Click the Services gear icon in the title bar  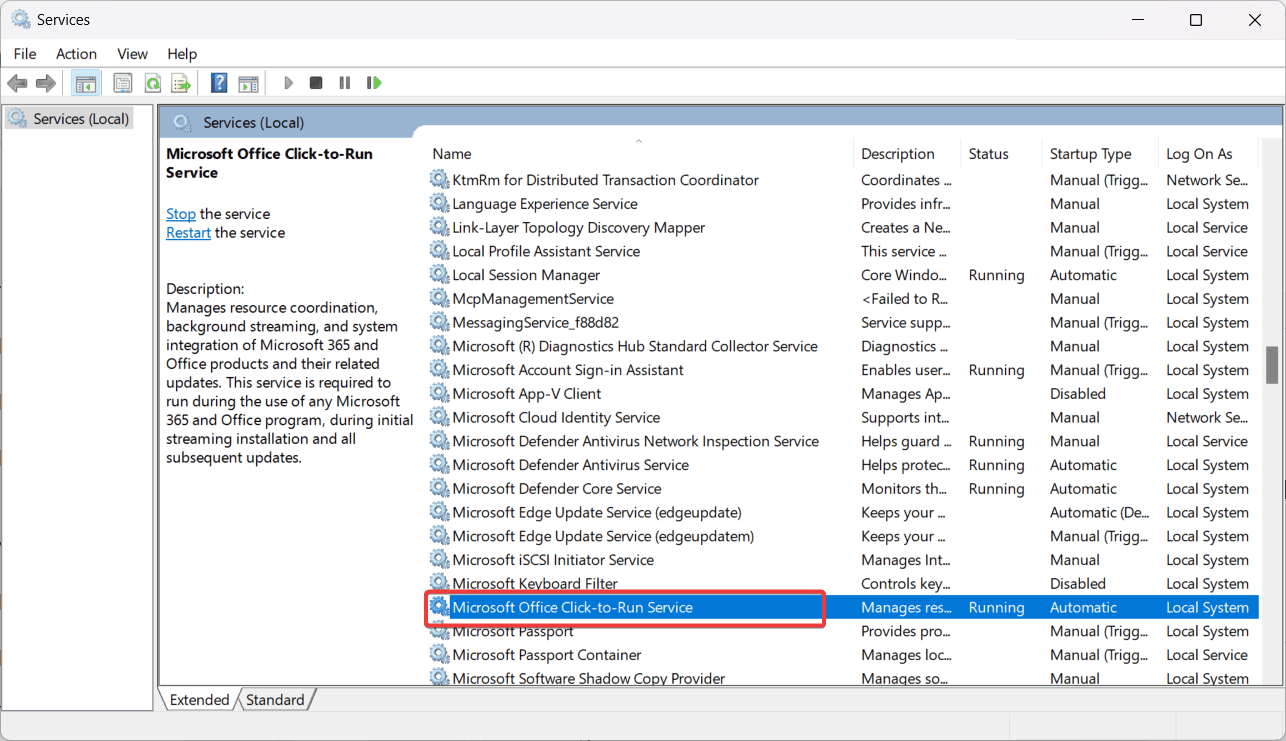tap(21, 18)
